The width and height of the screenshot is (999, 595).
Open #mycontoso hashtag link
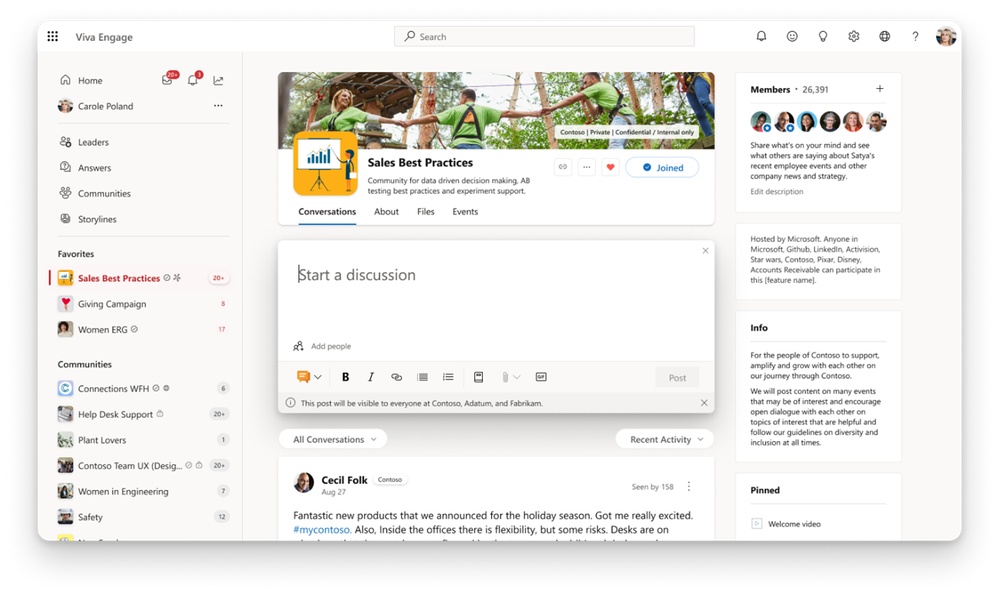coord(322,529)
